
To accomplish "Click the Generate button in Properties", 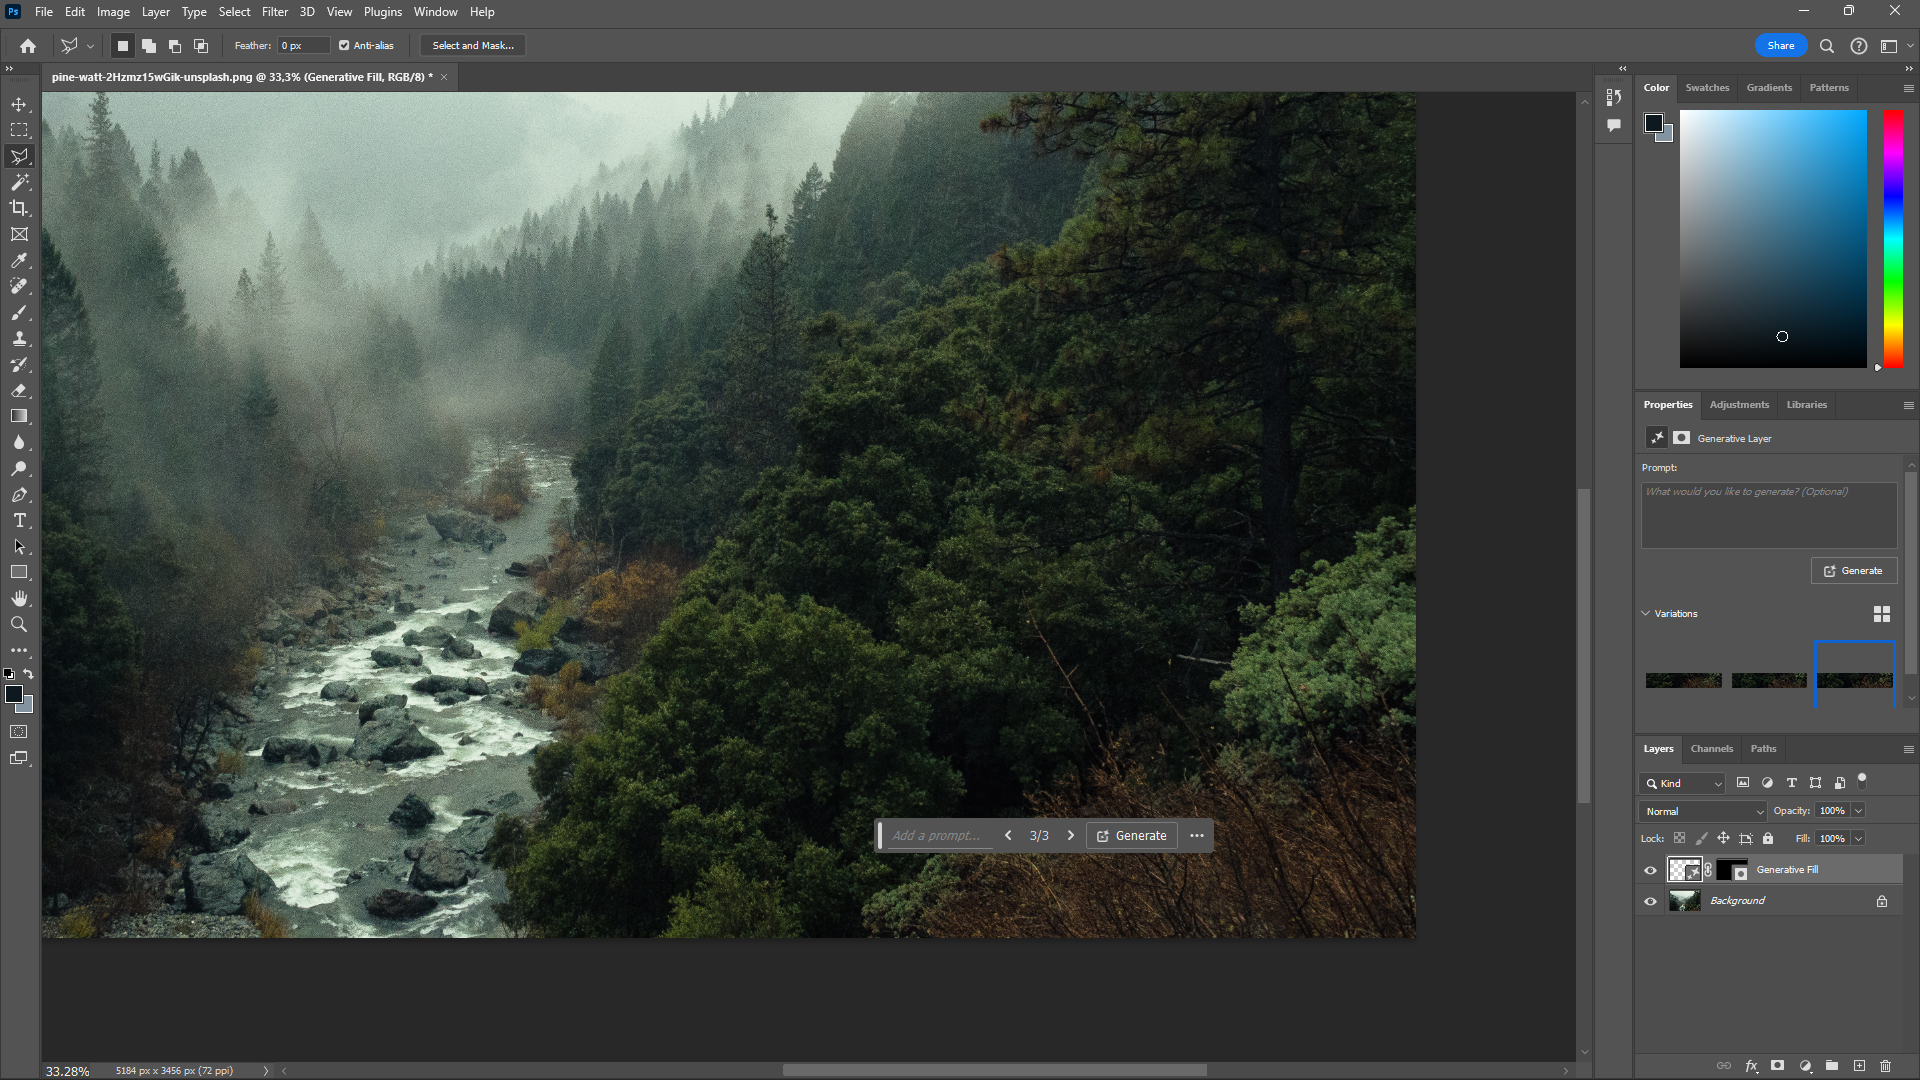I will (1853, 570).
